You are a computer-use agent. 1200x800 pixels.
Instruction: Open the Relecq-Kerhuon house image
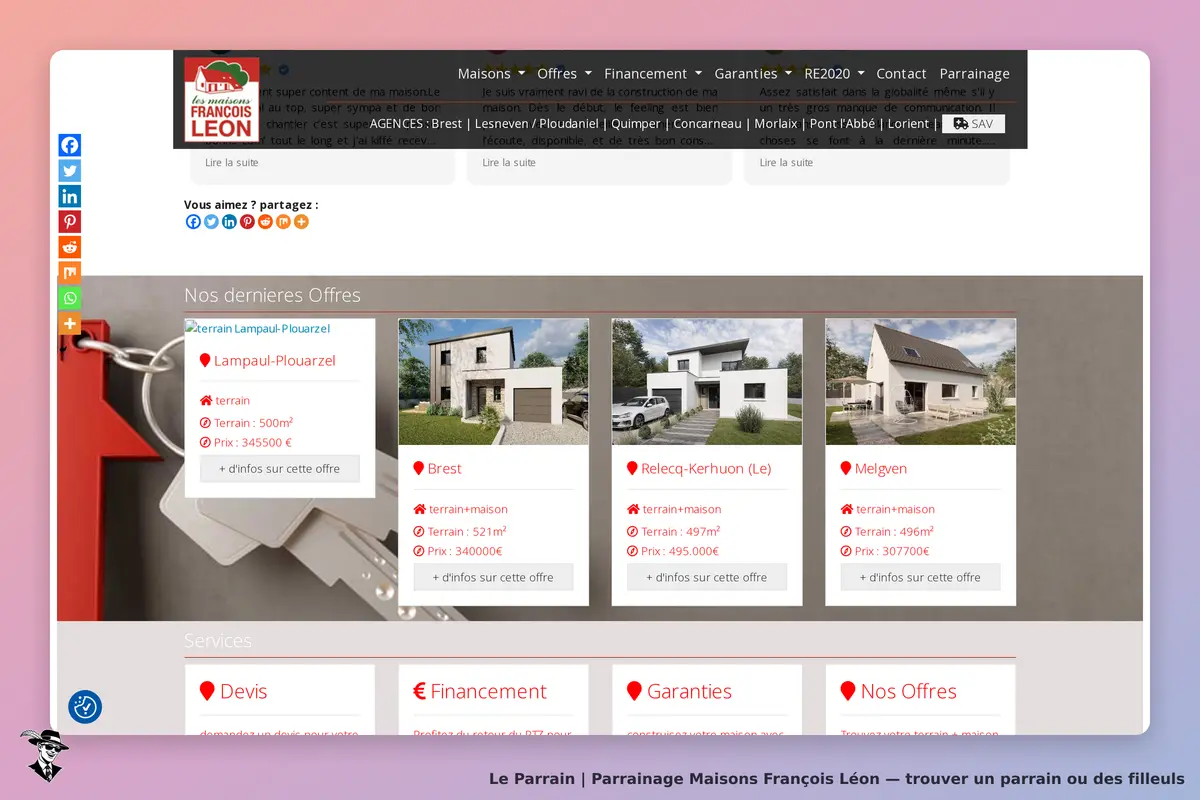(x=707, y=382)
